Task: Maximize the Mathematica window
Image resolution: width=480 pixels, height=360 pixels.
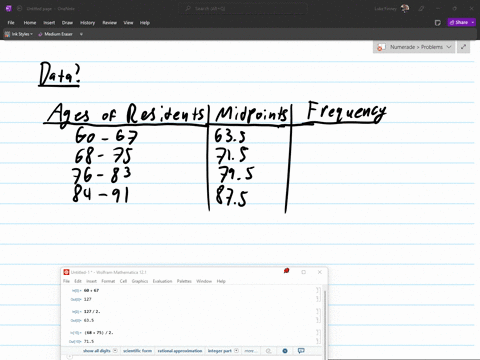Action: pos(304,272)
